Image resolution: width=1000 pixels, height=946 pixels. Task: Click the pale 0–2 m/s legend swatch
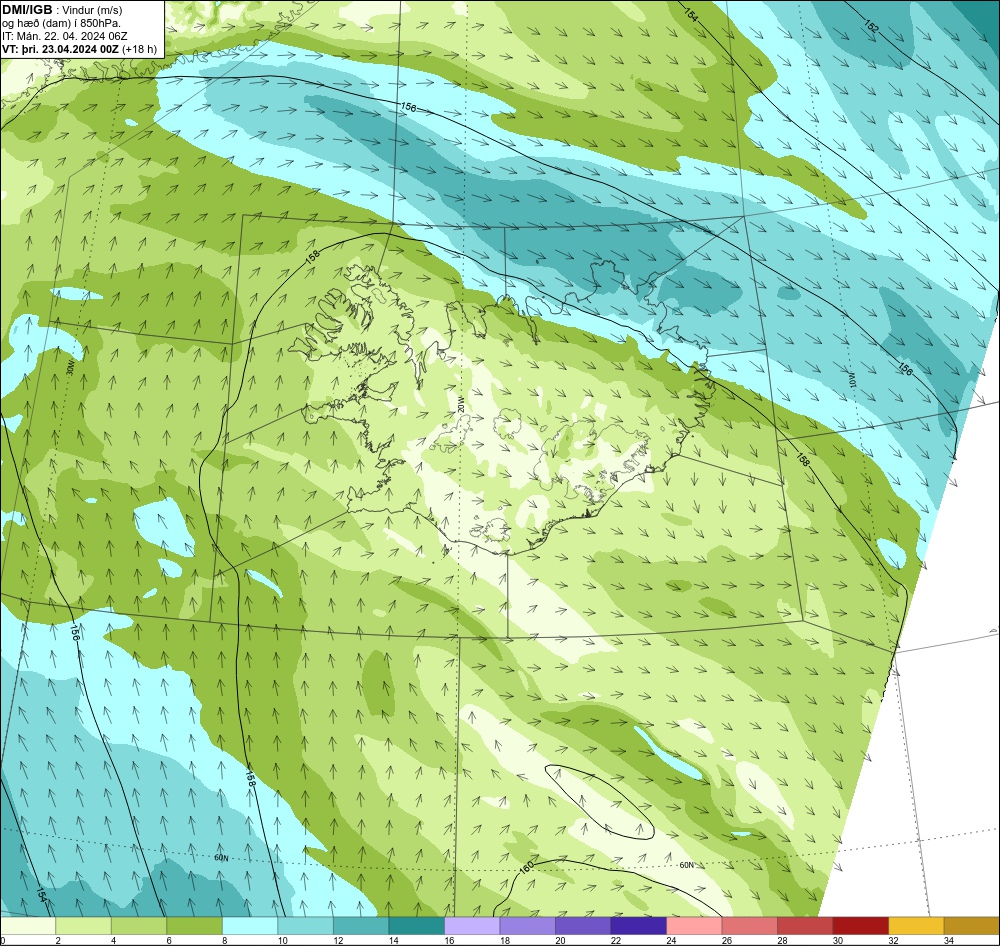click(28, 926)
